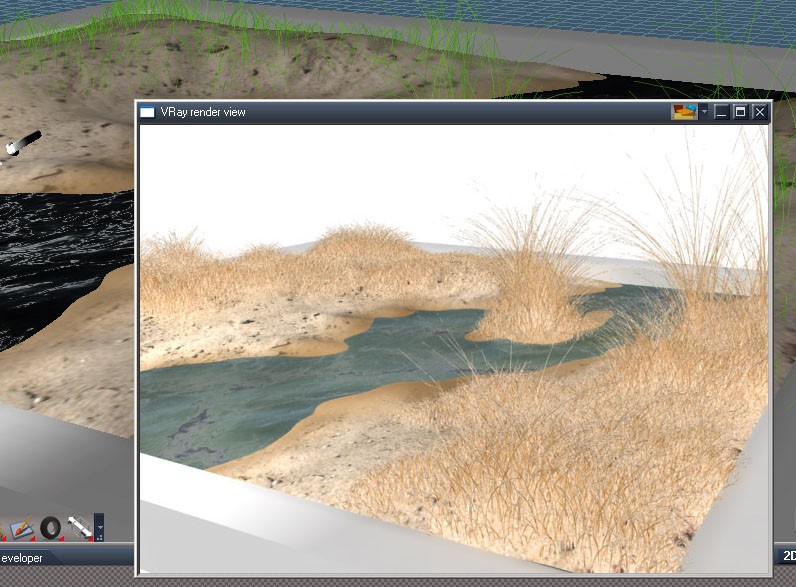Switch to the 2D tab
This screenshot has width=796, height=587.
pyautogui.click(x=787, y=555)
